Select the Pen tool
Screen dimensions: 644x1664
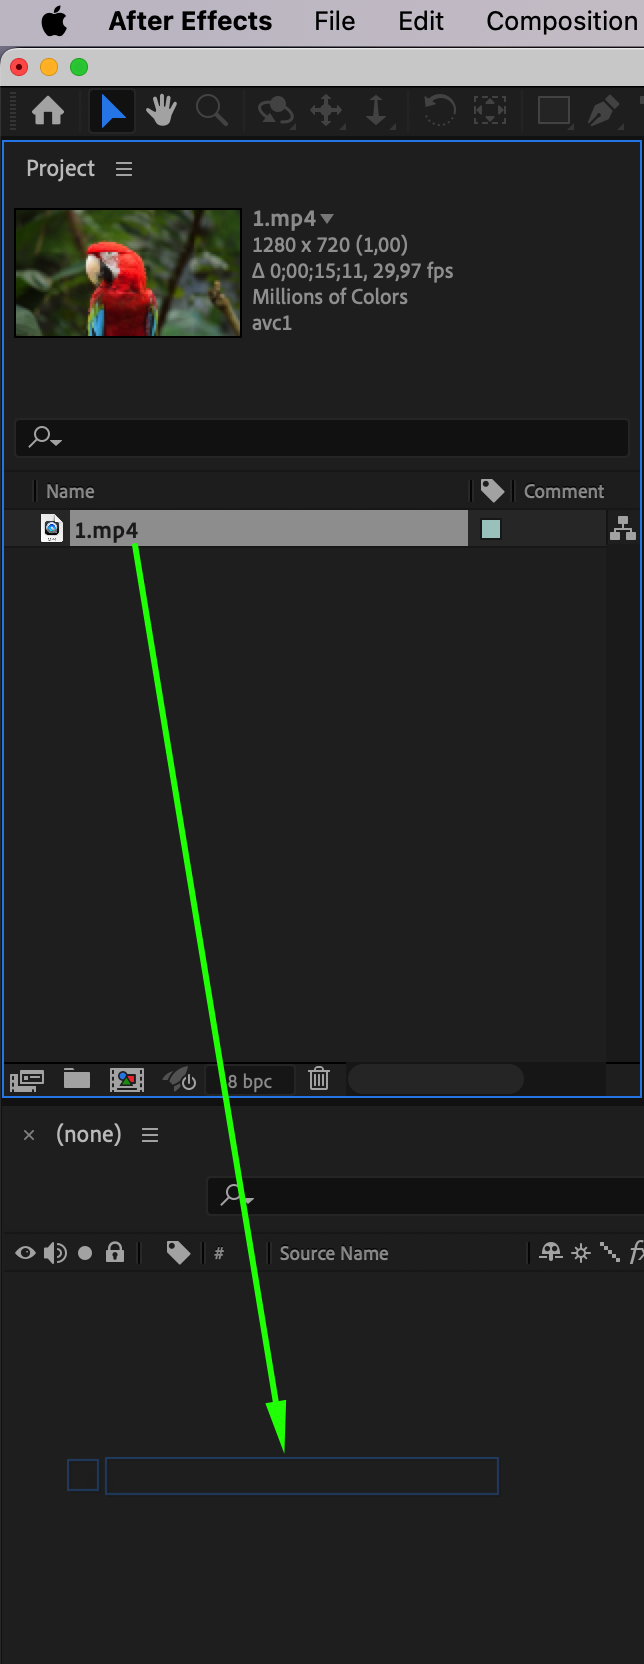click(603, 110)
